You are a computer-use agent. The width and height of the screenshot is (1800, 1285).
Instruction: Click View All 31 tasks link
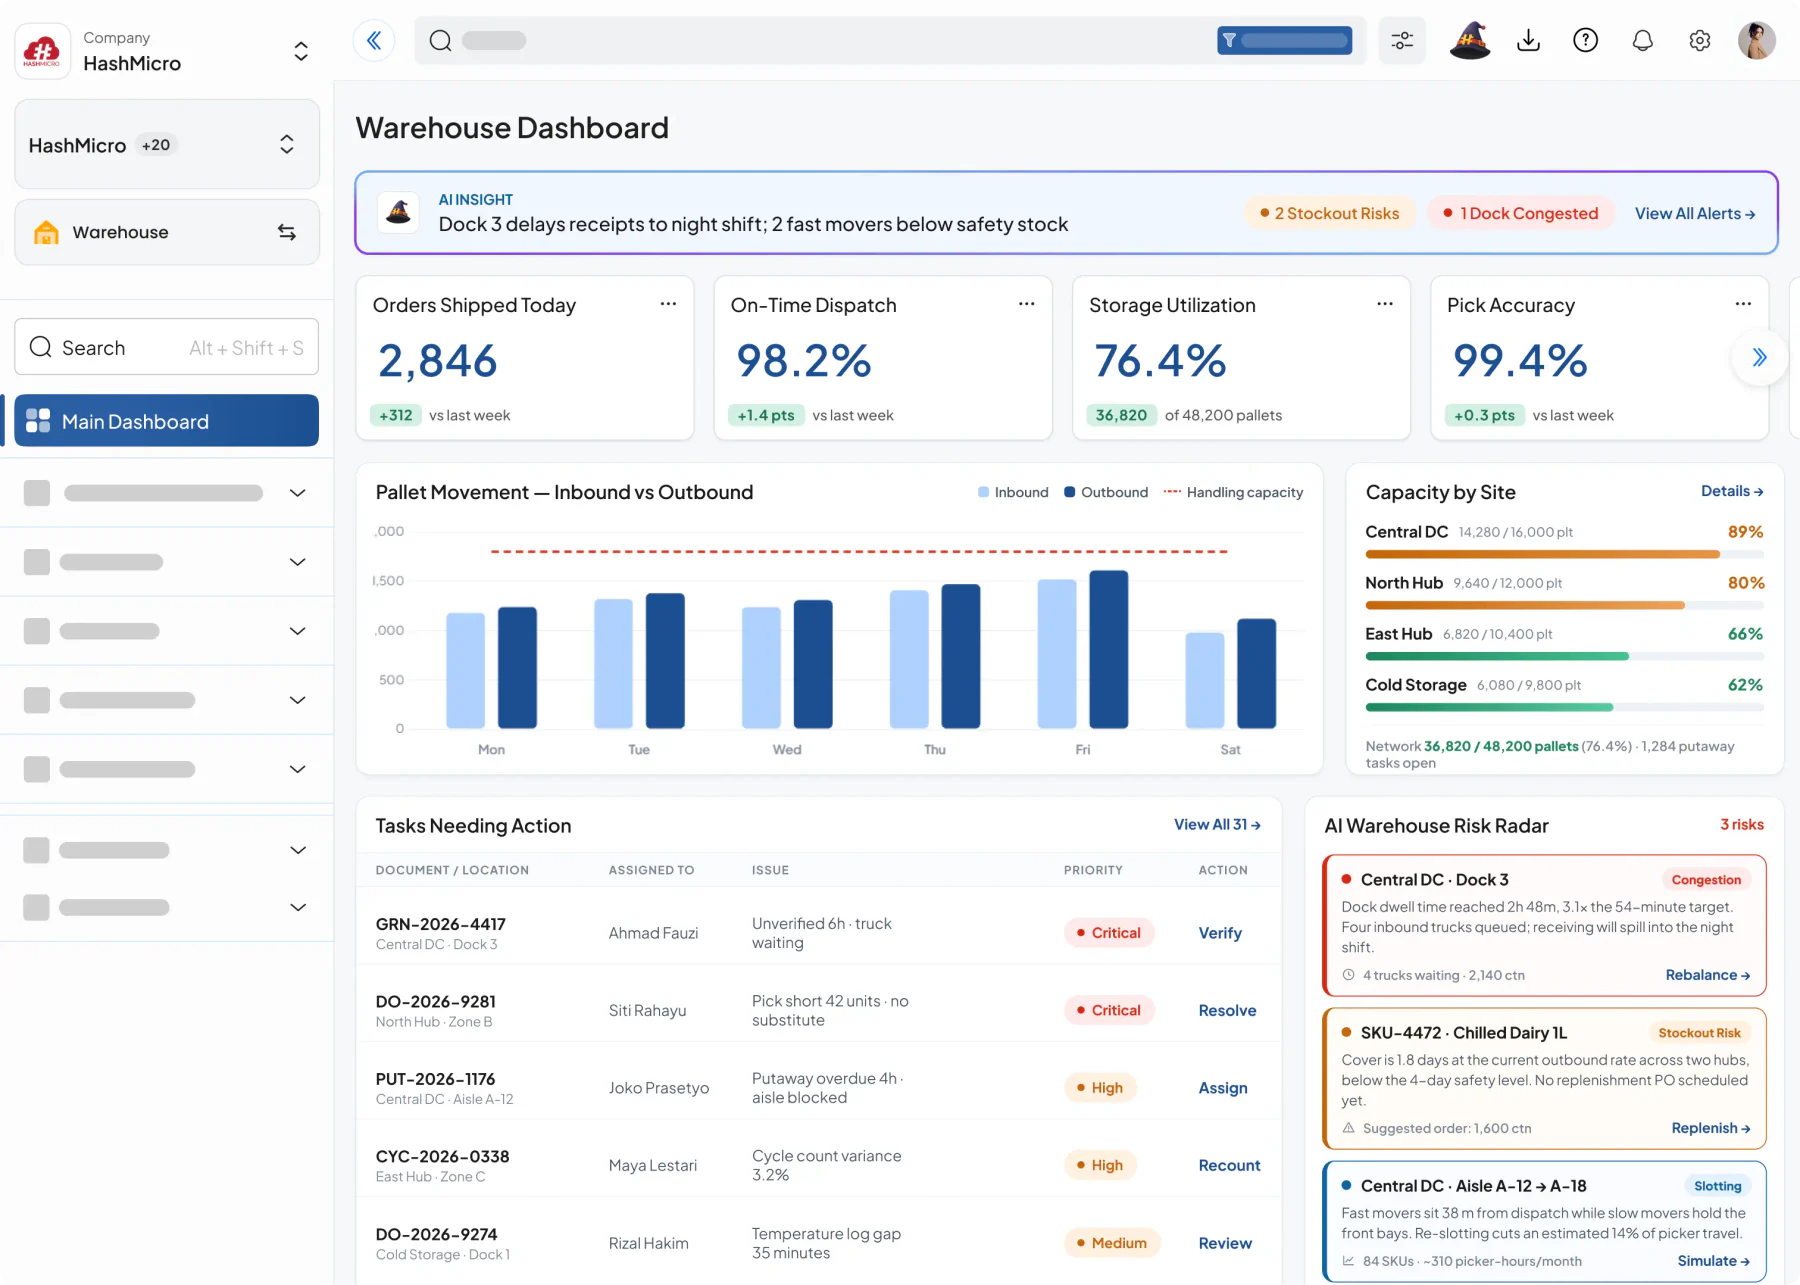(x=1217, y=825)
